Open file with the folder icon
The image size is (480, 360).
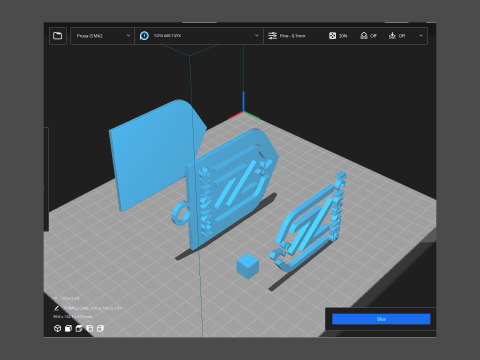point(58,36)
